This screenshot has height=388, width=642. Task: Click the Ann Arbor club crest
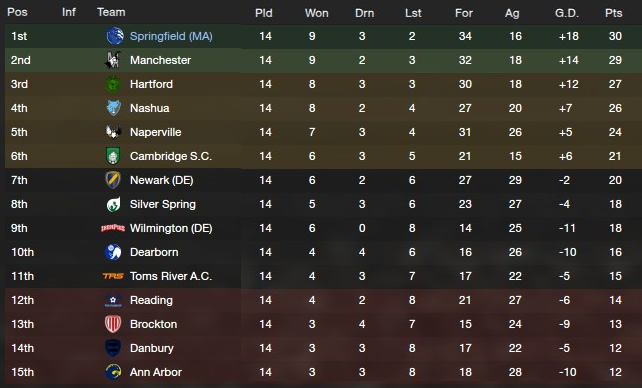pos(113,372)
